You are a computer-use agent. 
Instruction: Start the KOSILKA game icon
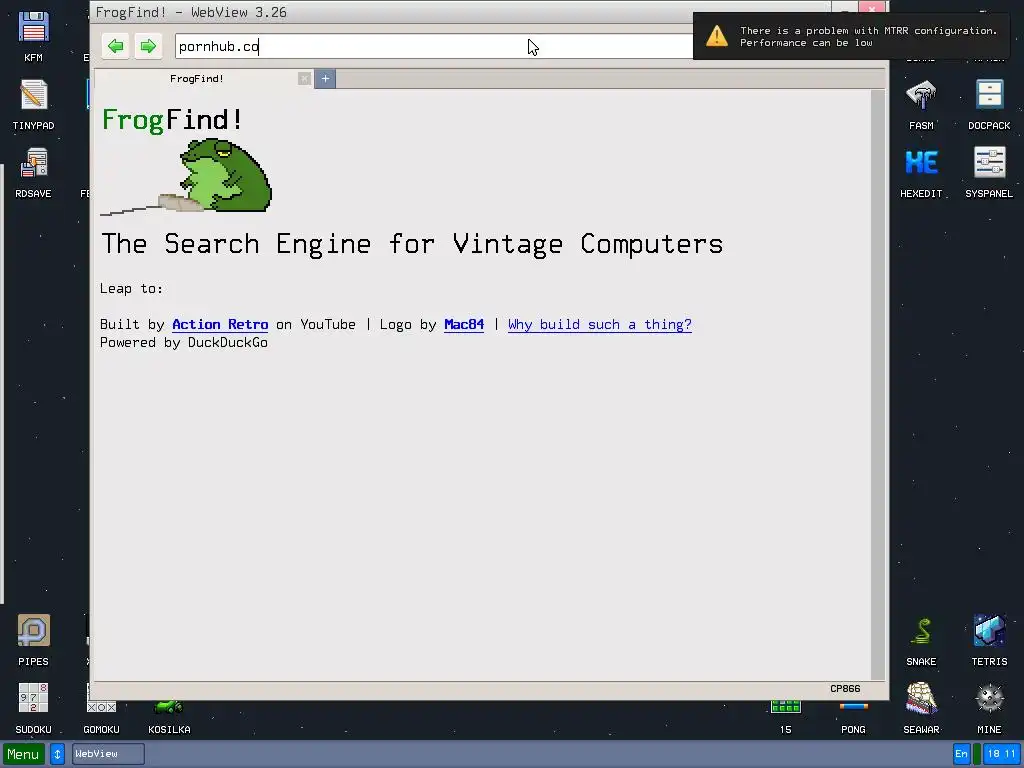coord(169,716)
